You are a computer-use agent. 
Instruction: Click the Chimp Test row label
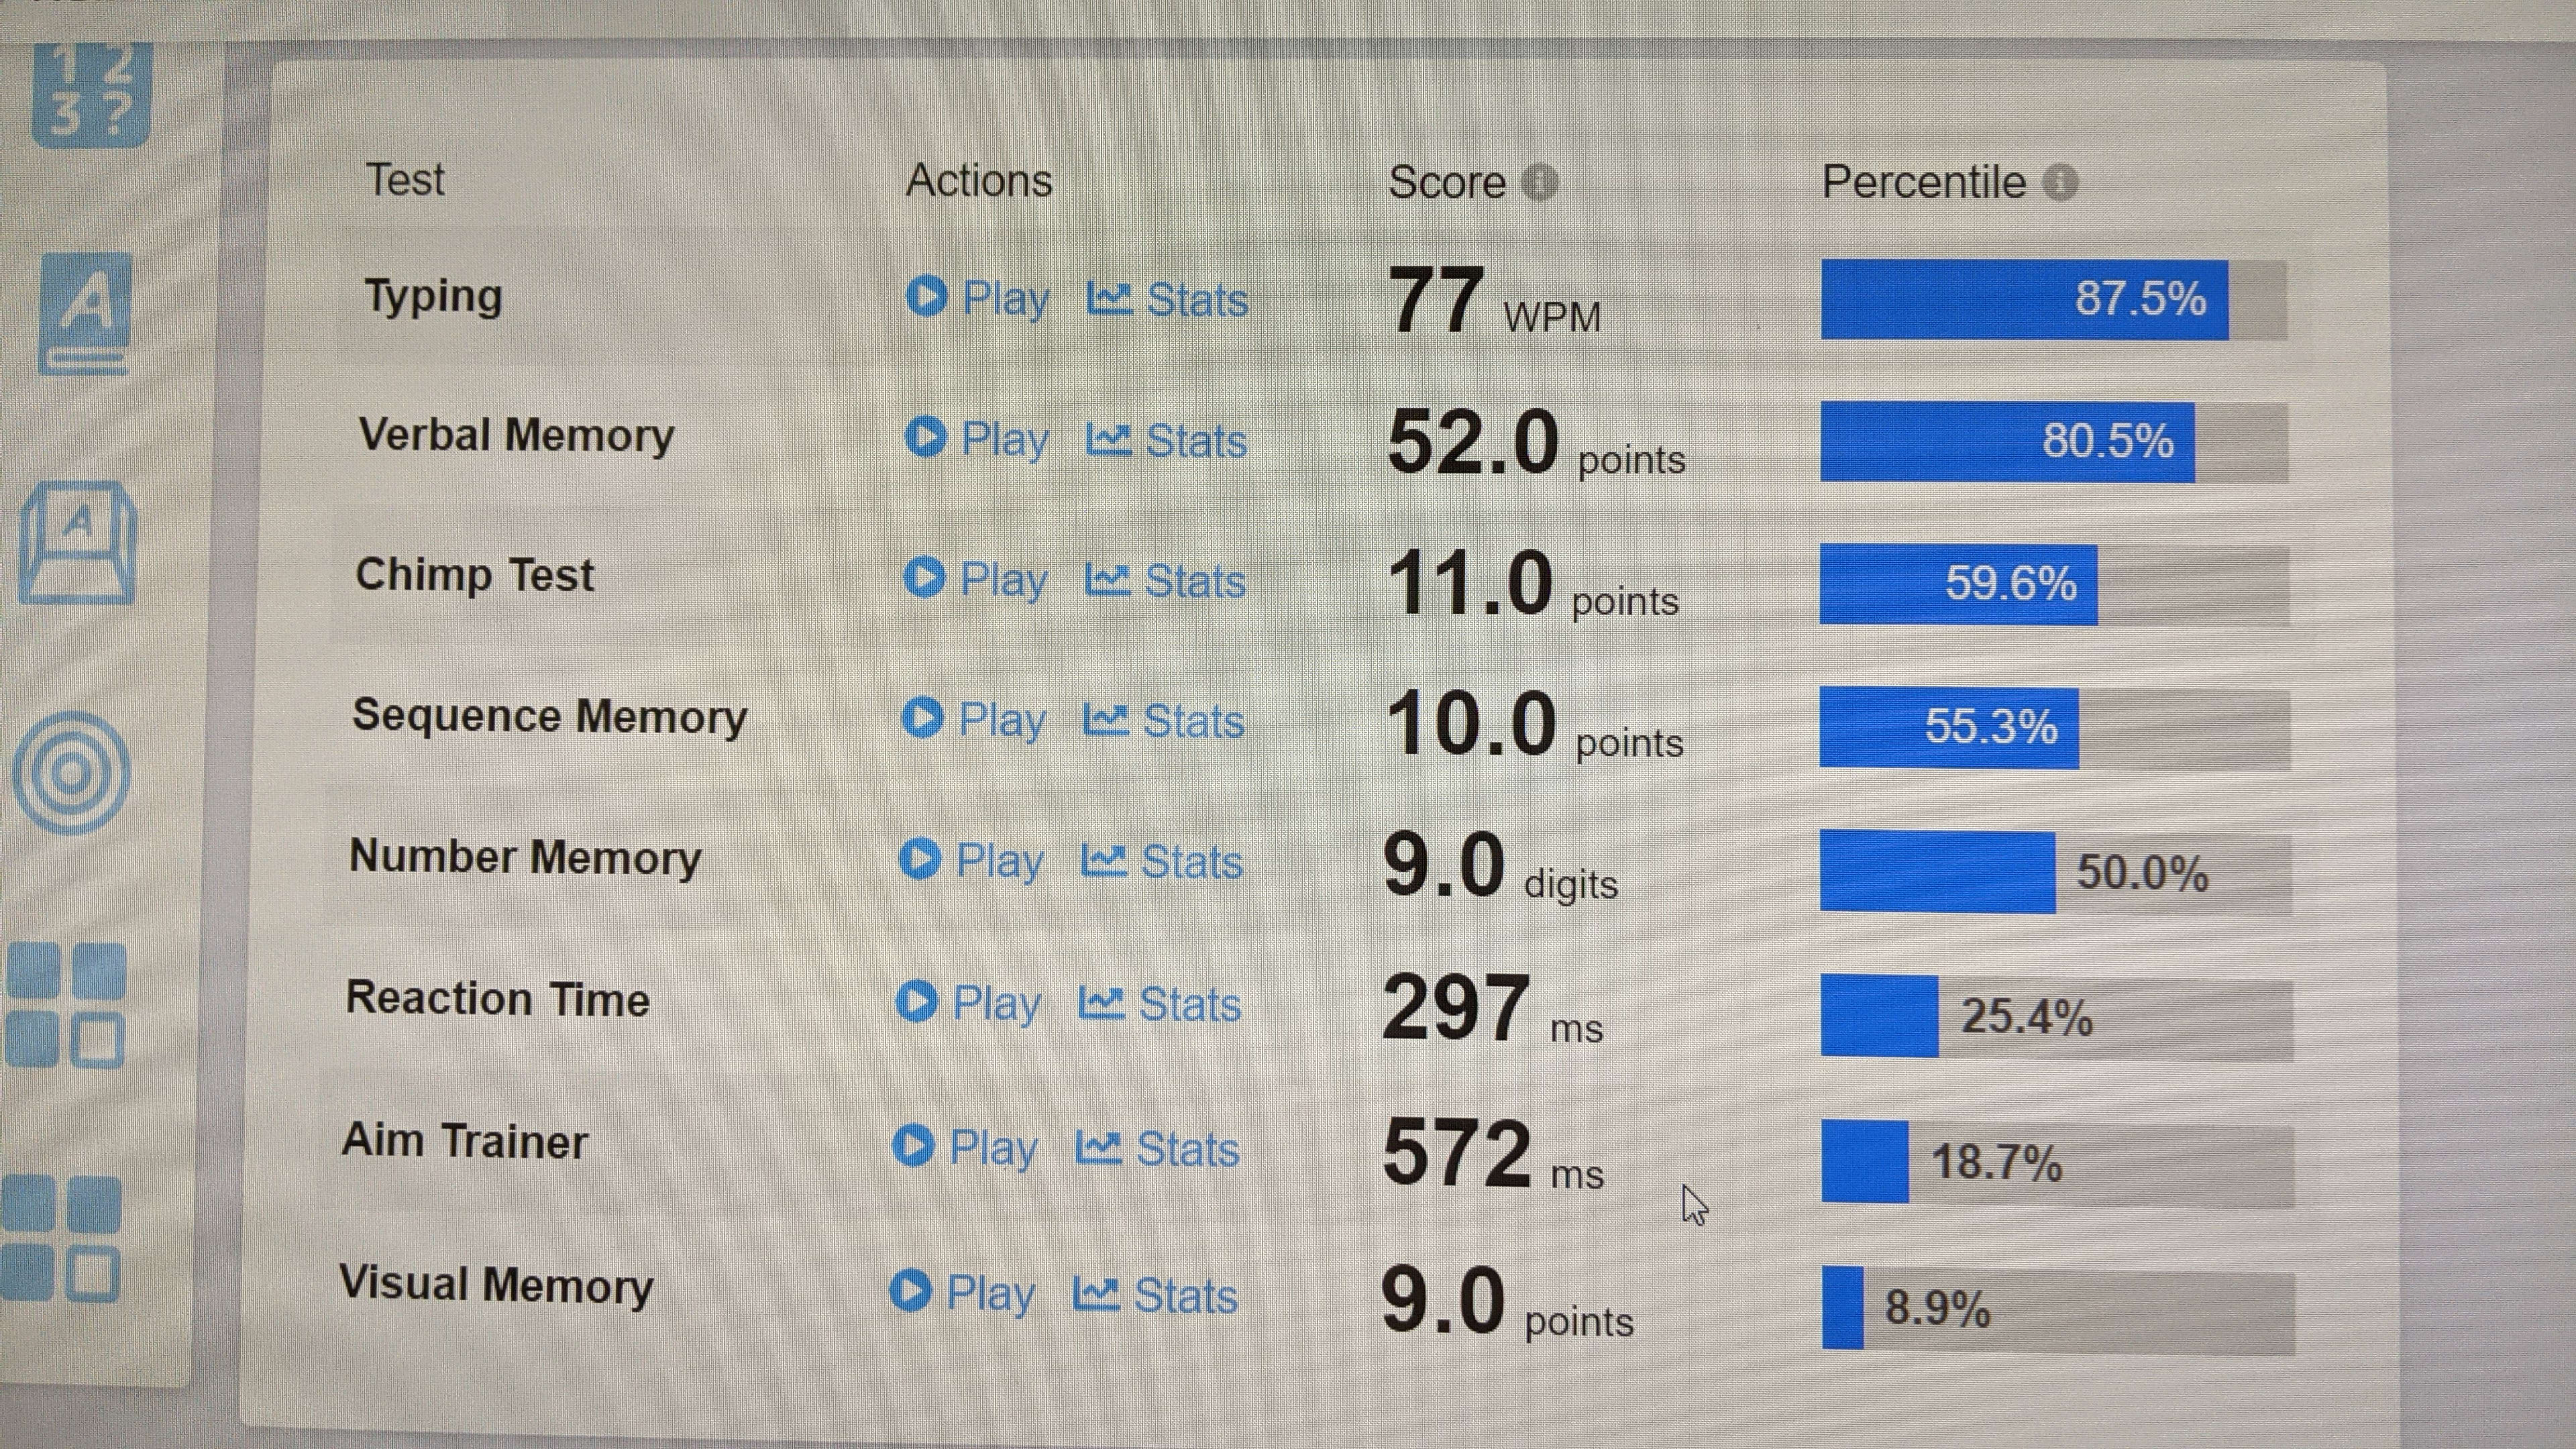click(x=475, y=575)
